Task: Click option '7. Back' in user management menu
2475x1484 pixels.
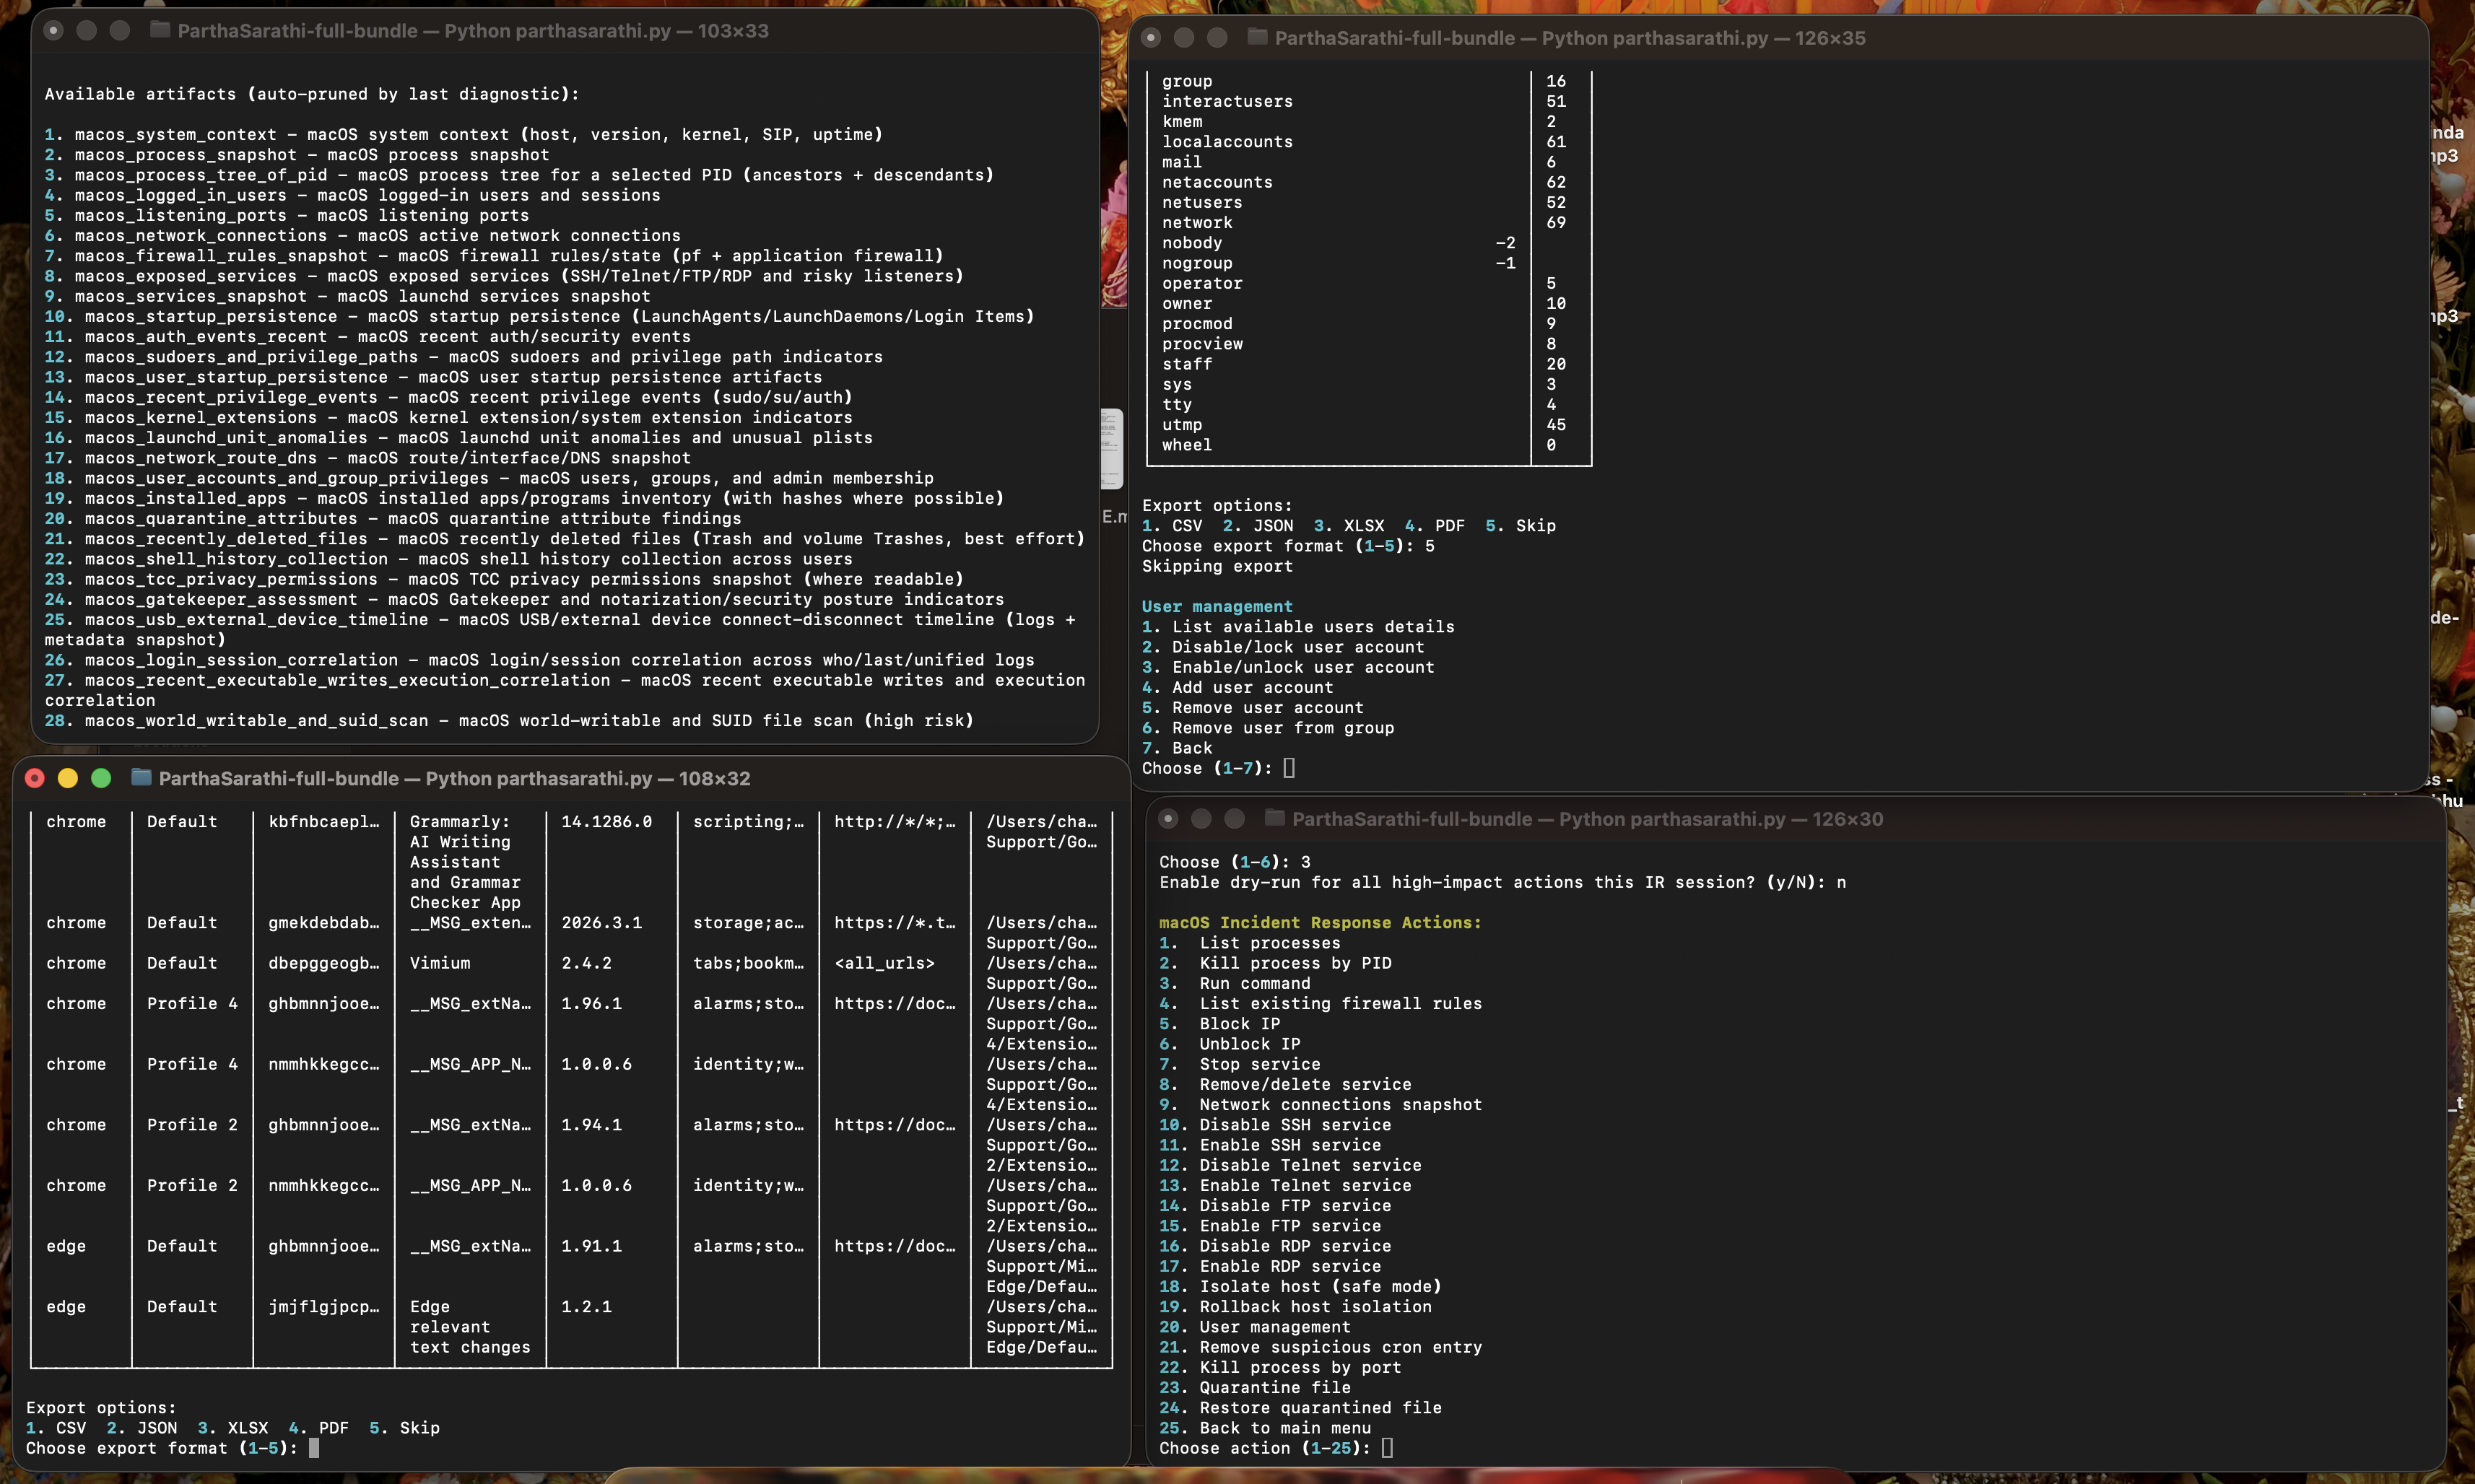Action: pyautogui.click(x=1177, y=748)
